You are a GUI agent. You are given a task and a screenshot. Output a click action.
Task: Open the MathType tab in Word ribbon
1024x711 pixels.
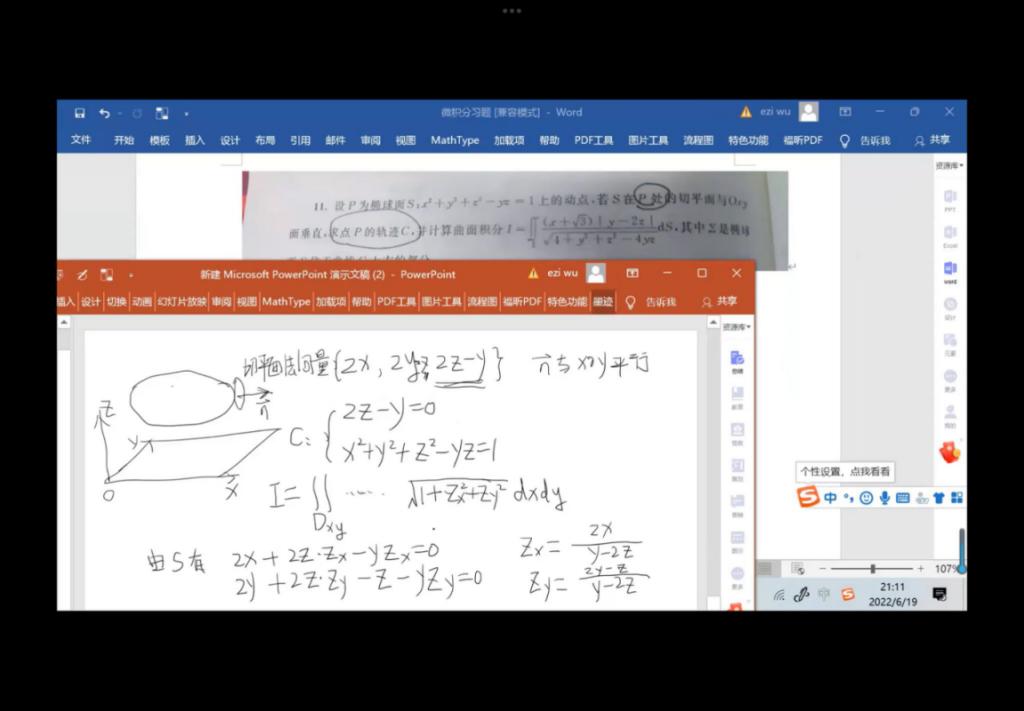click(454, 141)
